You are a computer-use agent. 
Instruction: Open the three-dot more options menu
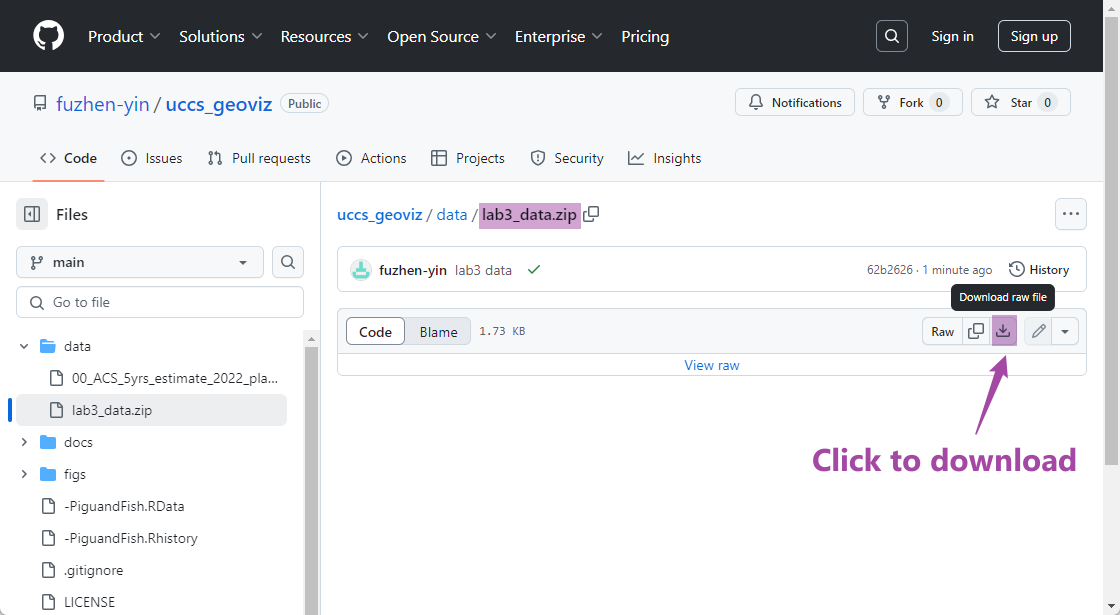coord(1071,214)
